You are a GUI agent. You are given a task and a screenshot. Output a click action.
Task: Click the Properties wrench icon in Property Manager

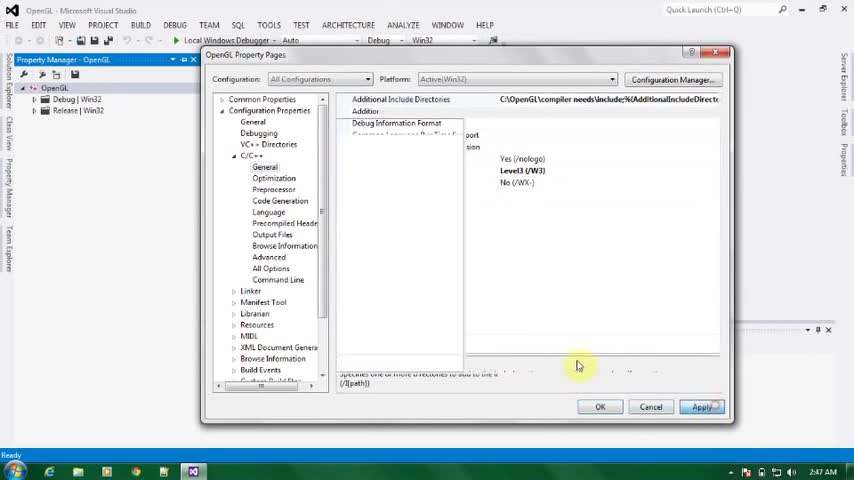click(x=24, y=74)
